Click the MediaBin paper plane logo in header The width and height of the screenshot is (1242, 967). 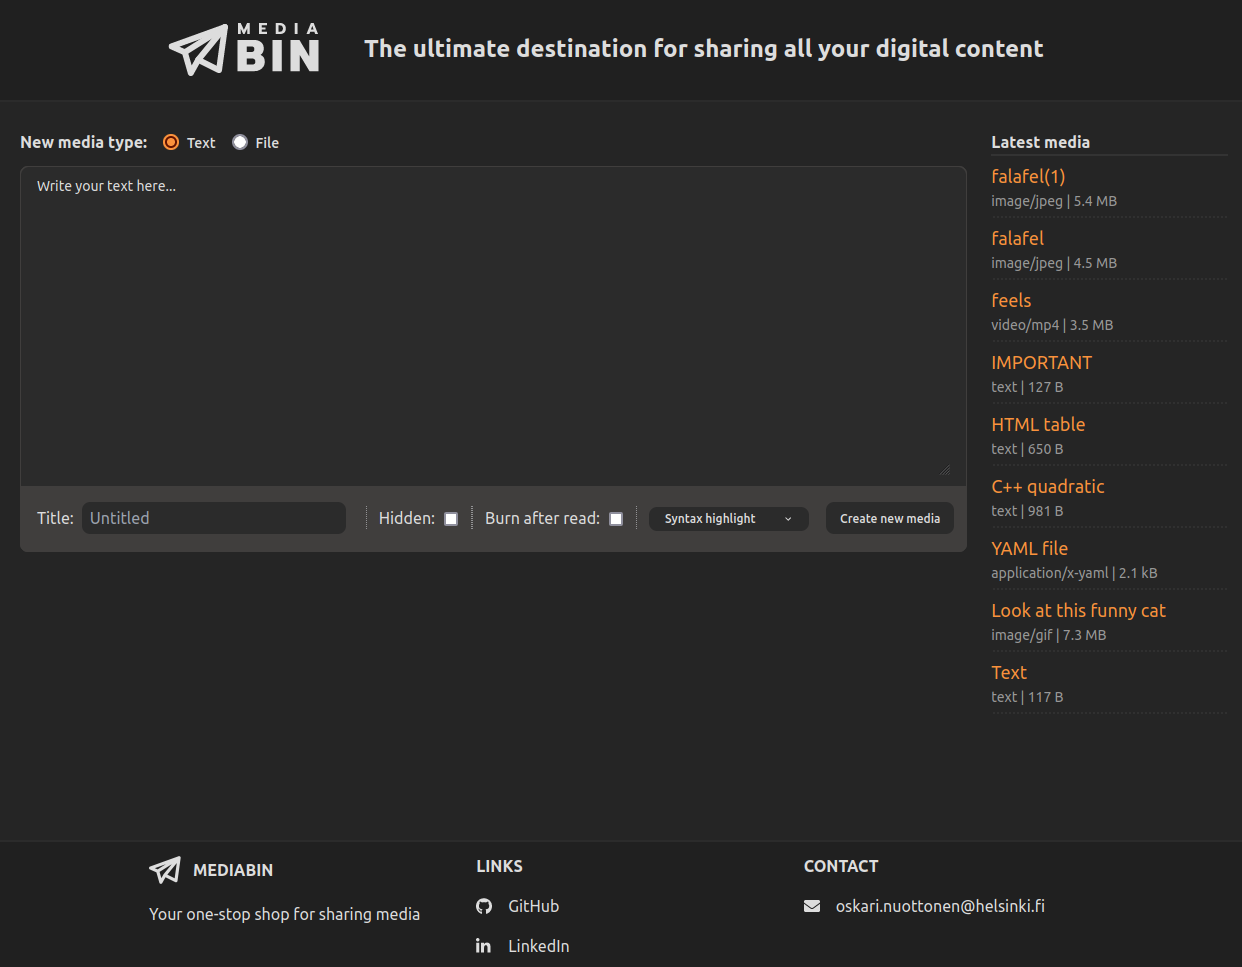[x=200, y=46]
